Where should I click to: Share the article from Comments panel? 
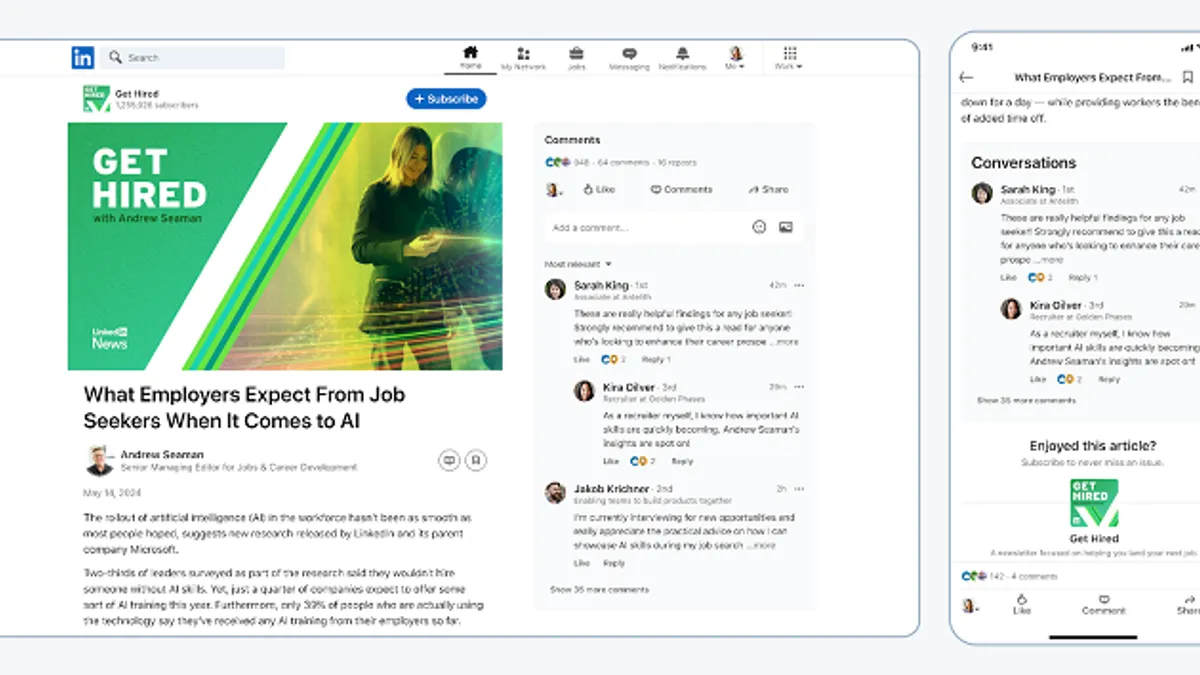point(768,189)
